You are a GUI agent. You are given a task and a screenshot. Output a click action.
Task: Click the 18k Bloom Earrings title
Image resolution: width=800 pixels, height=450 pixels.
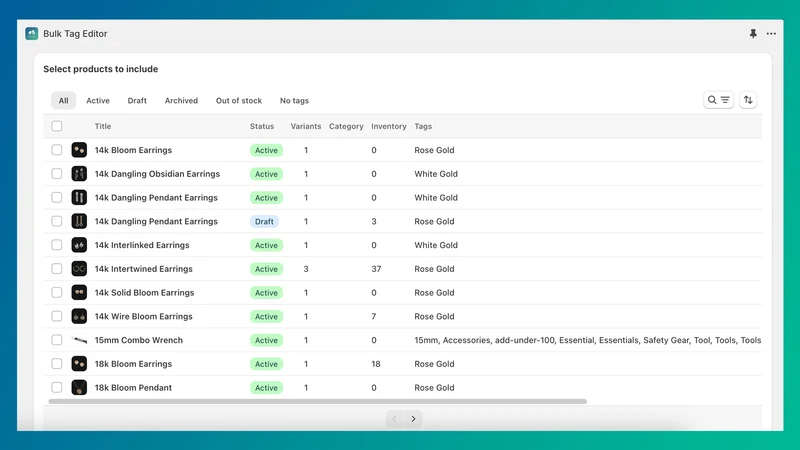click(133, 364)
